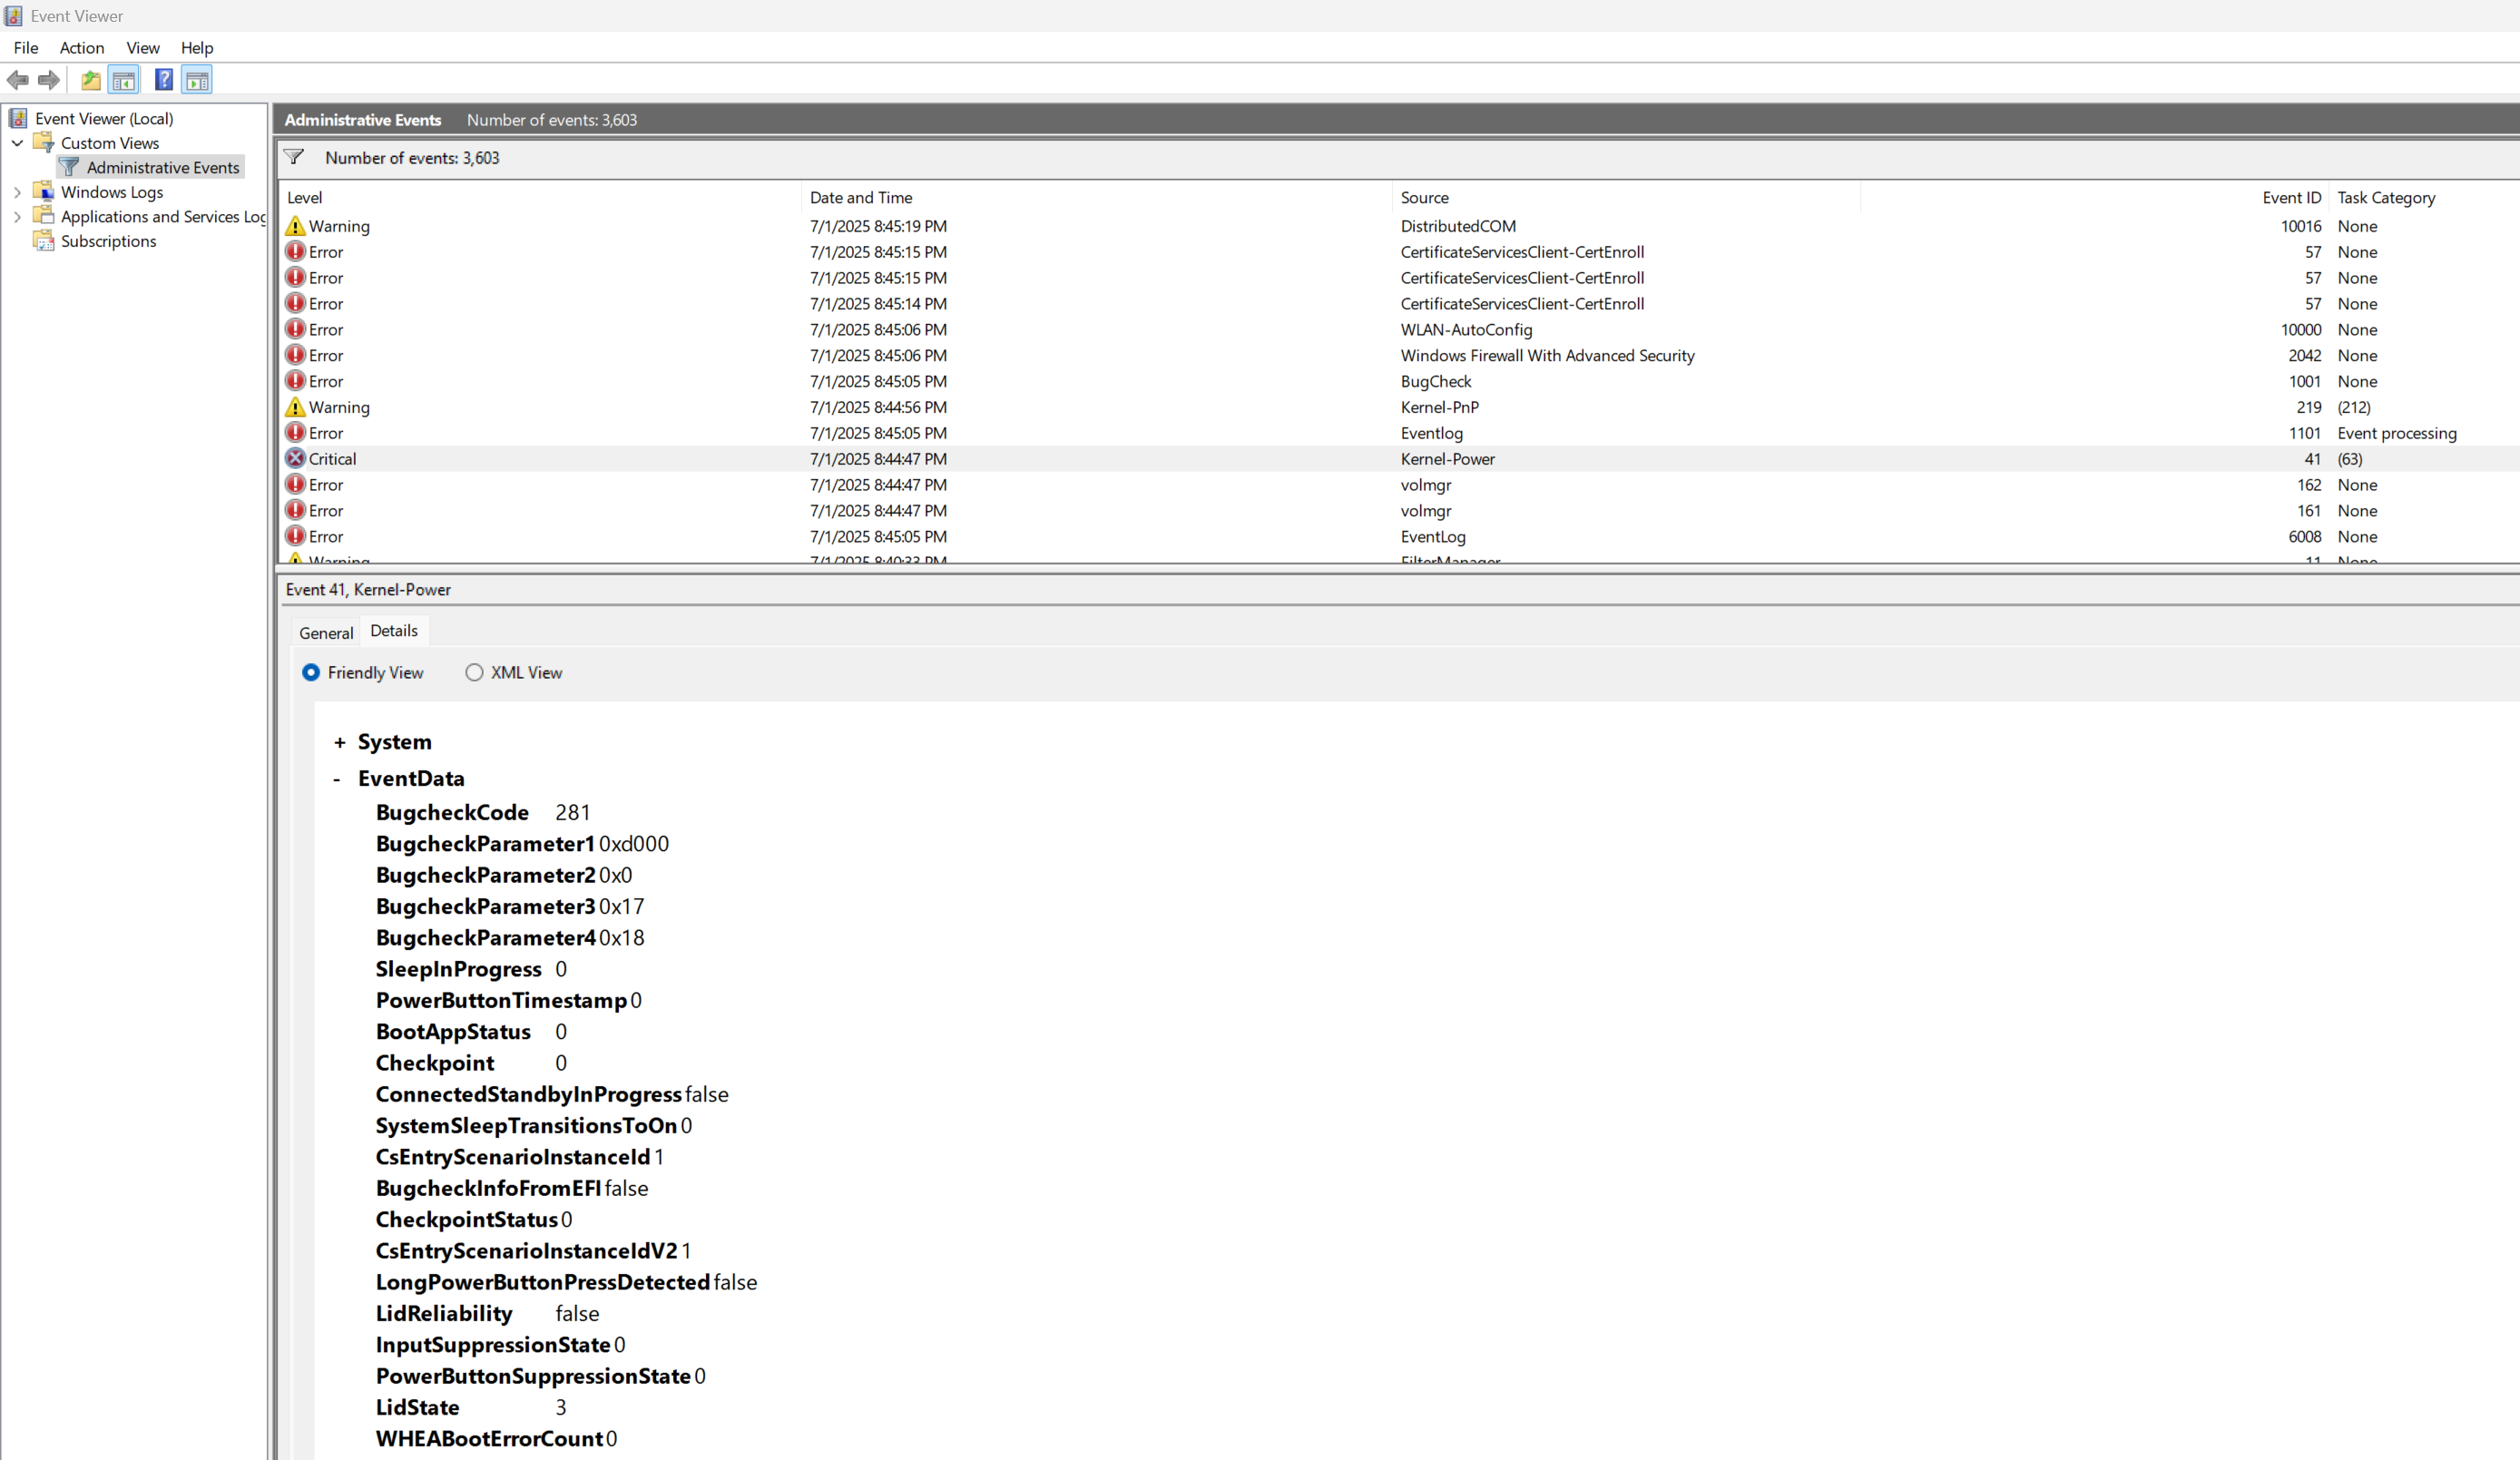
Task: Click the Error icon on BugCheck row
Action: pyautogui.click(x=295, y=381)
